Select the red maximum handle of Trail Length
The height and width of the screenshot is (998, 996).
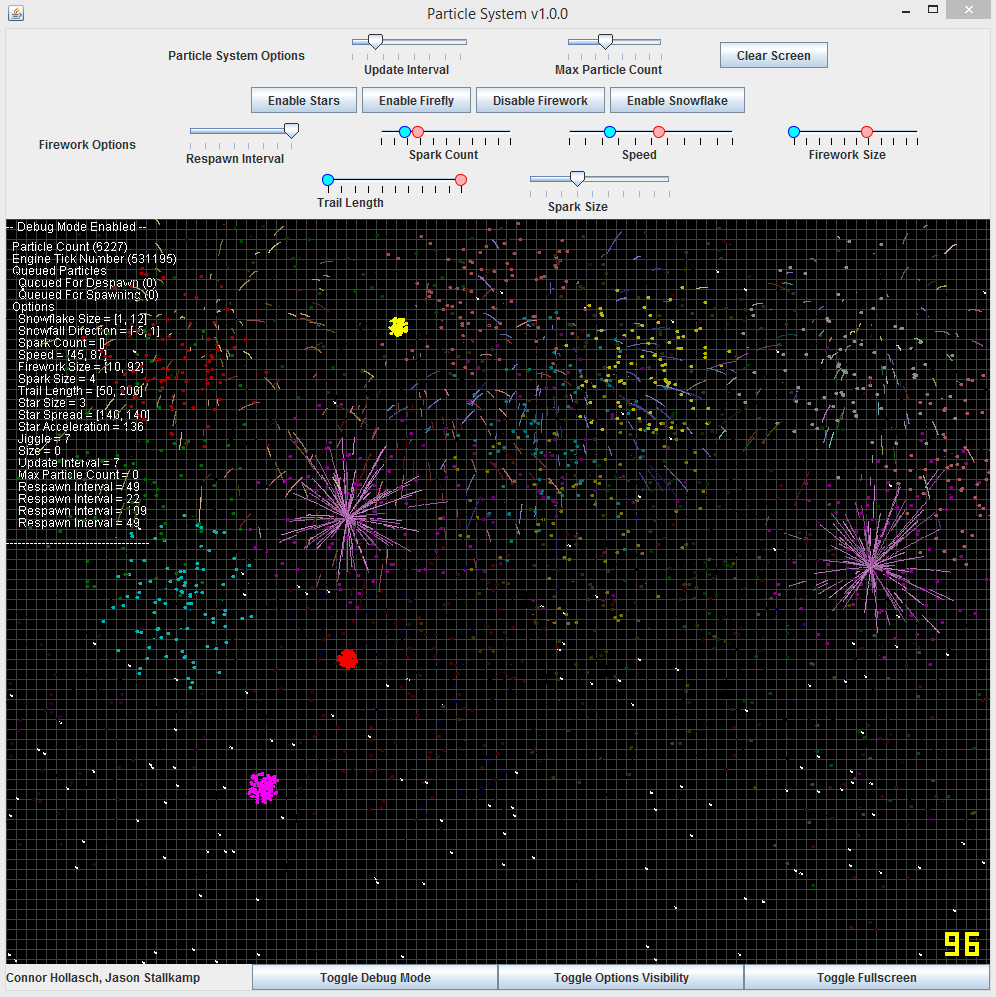coord(461,180)
